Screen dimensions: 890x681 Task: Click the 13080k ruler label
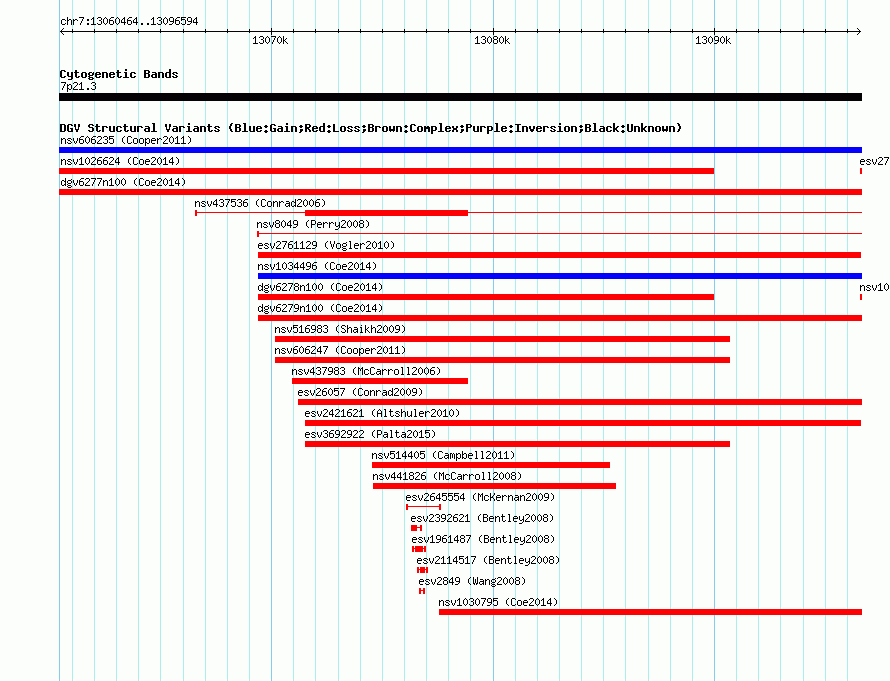[x=492, y=40]
